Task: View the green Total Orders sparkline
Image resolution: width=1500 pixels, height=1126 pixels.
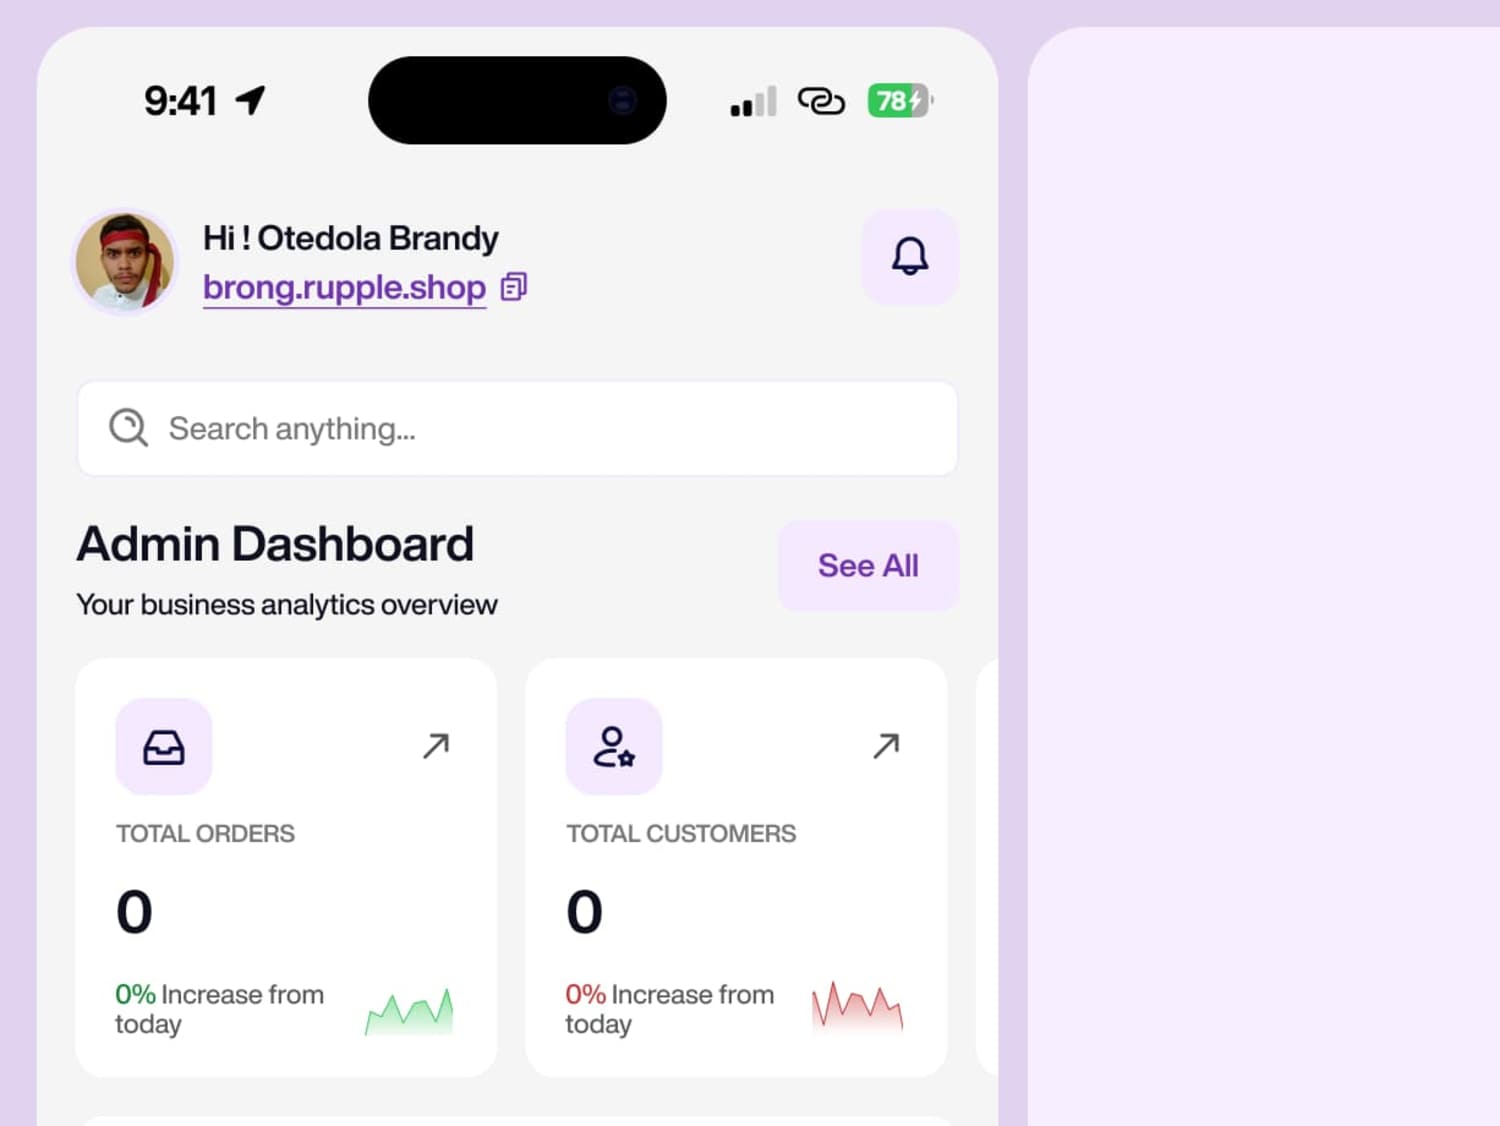Action: click(409, 1012)
